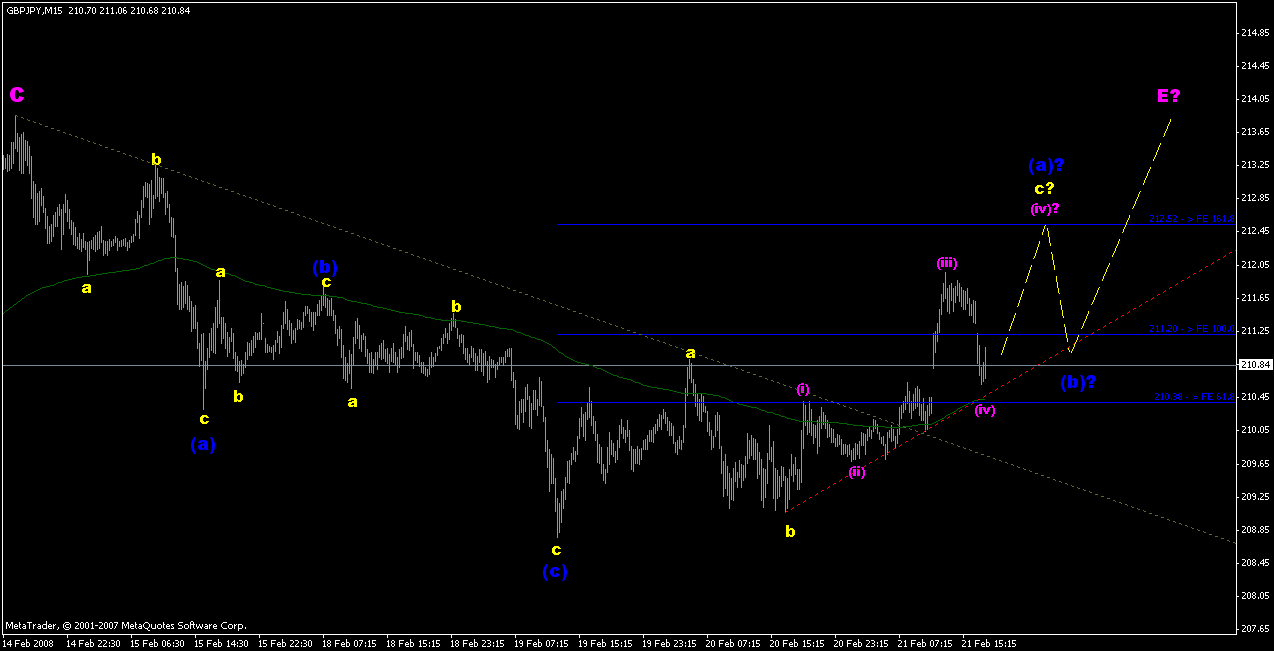Click the blue '(b)' label without question mark
The width and height of the screenshot is (1274, 651).
pyautogui.click(x=325, y=267)
